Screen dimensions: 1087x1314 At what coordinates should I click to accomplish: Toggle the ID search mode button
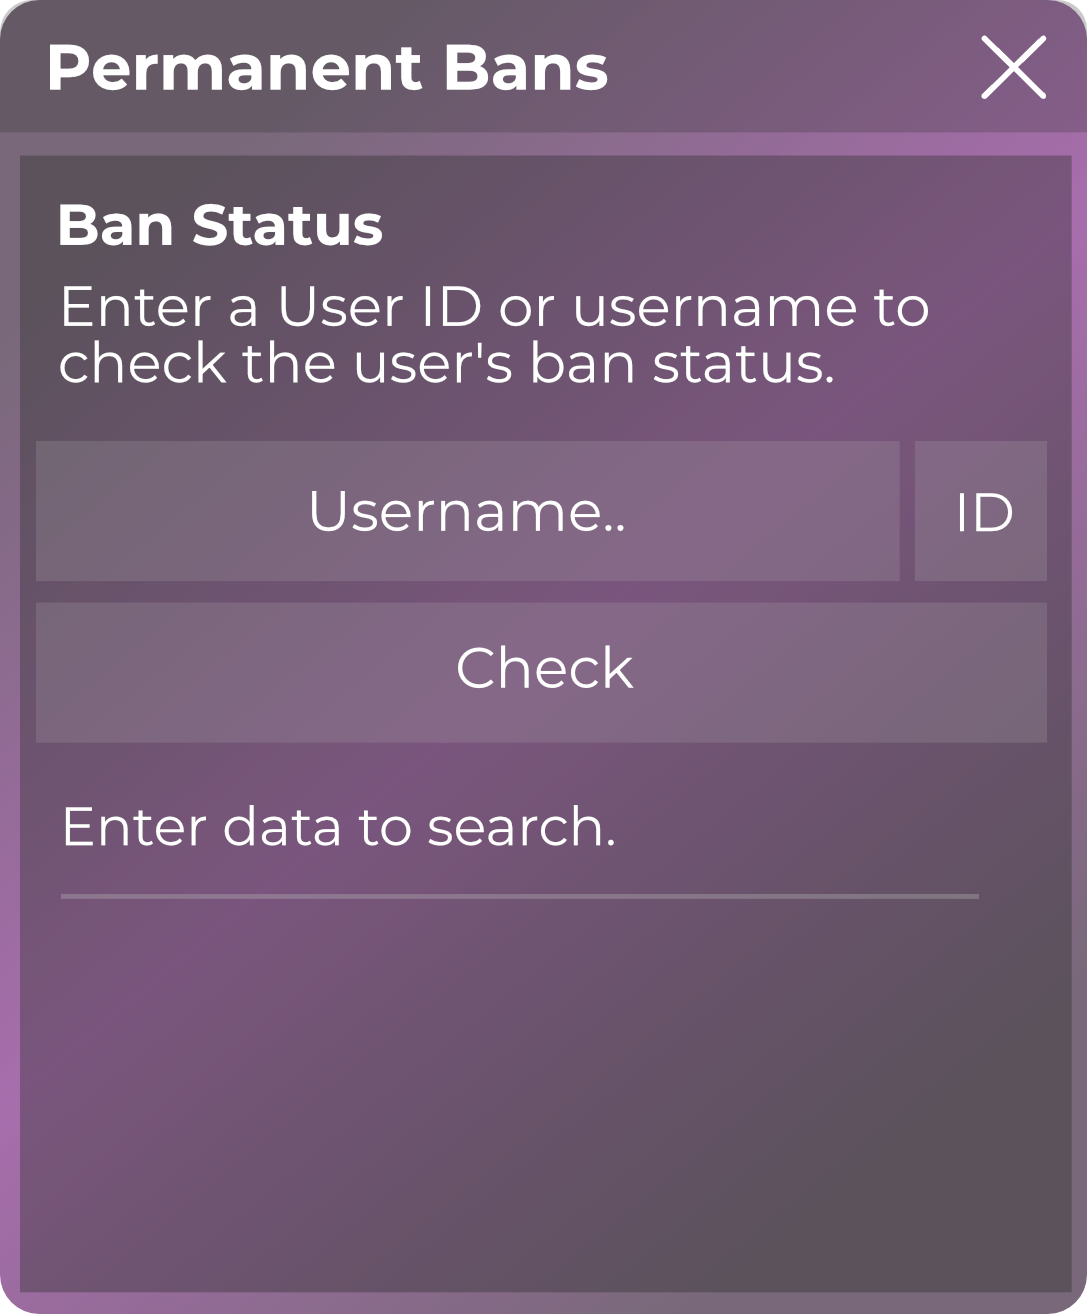pyautogui.click(x=981, y=511)
